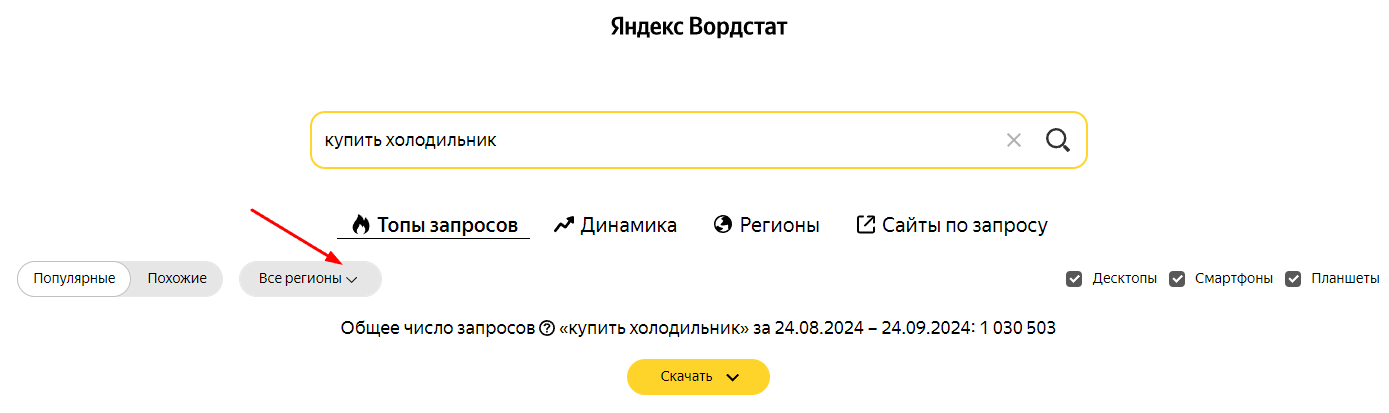The width and height of the screenshot is (1389, 413).
Task: Click the external-link icon beside Сайты по запросу
Action: (x=866, y=225)
